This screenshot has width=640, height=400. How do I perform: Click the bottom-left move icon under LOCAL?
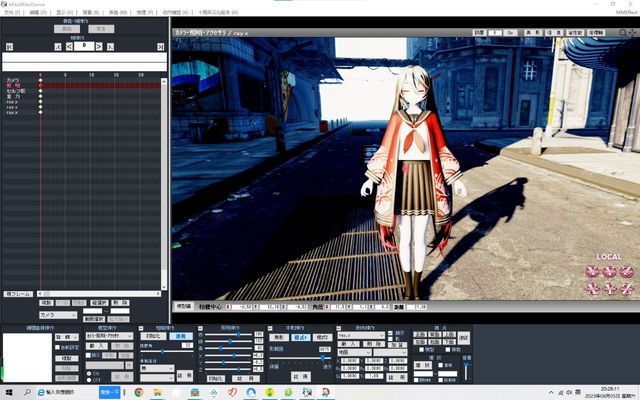tap(594, 288)
